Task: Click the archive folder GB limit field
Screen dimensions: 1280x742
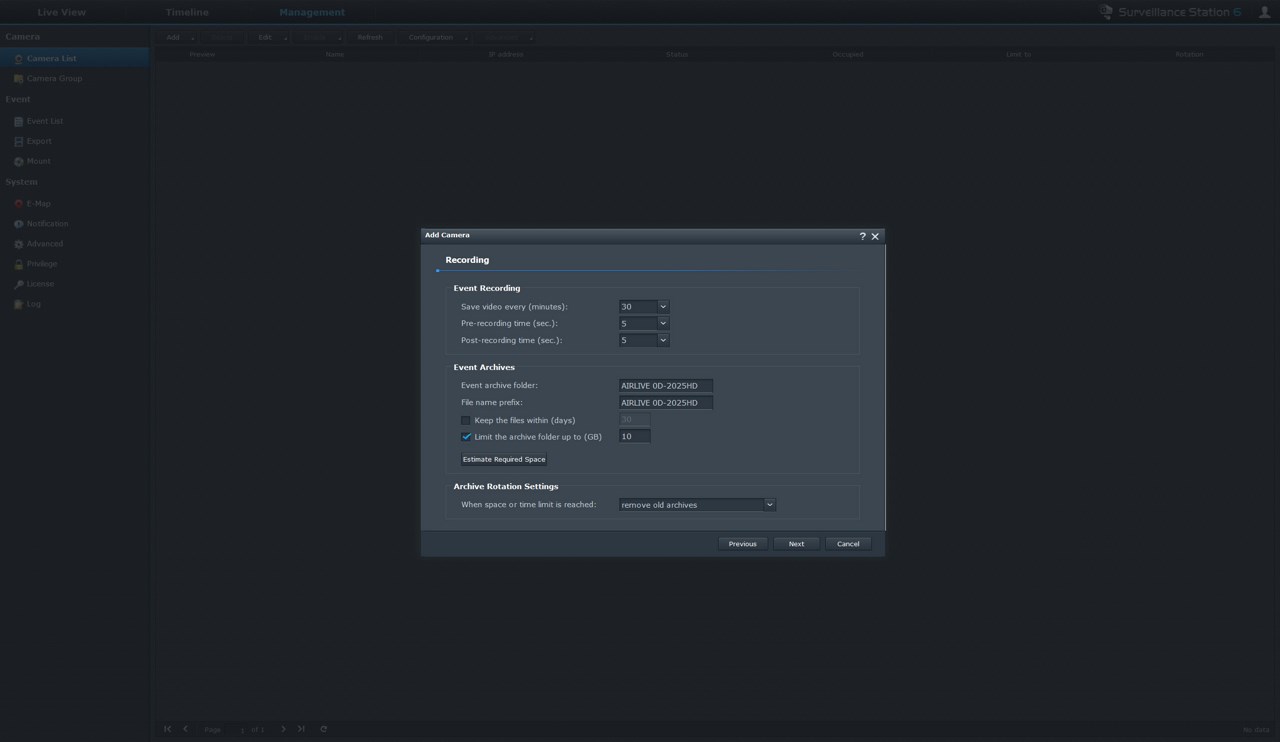Action: (x=634, y=437)
